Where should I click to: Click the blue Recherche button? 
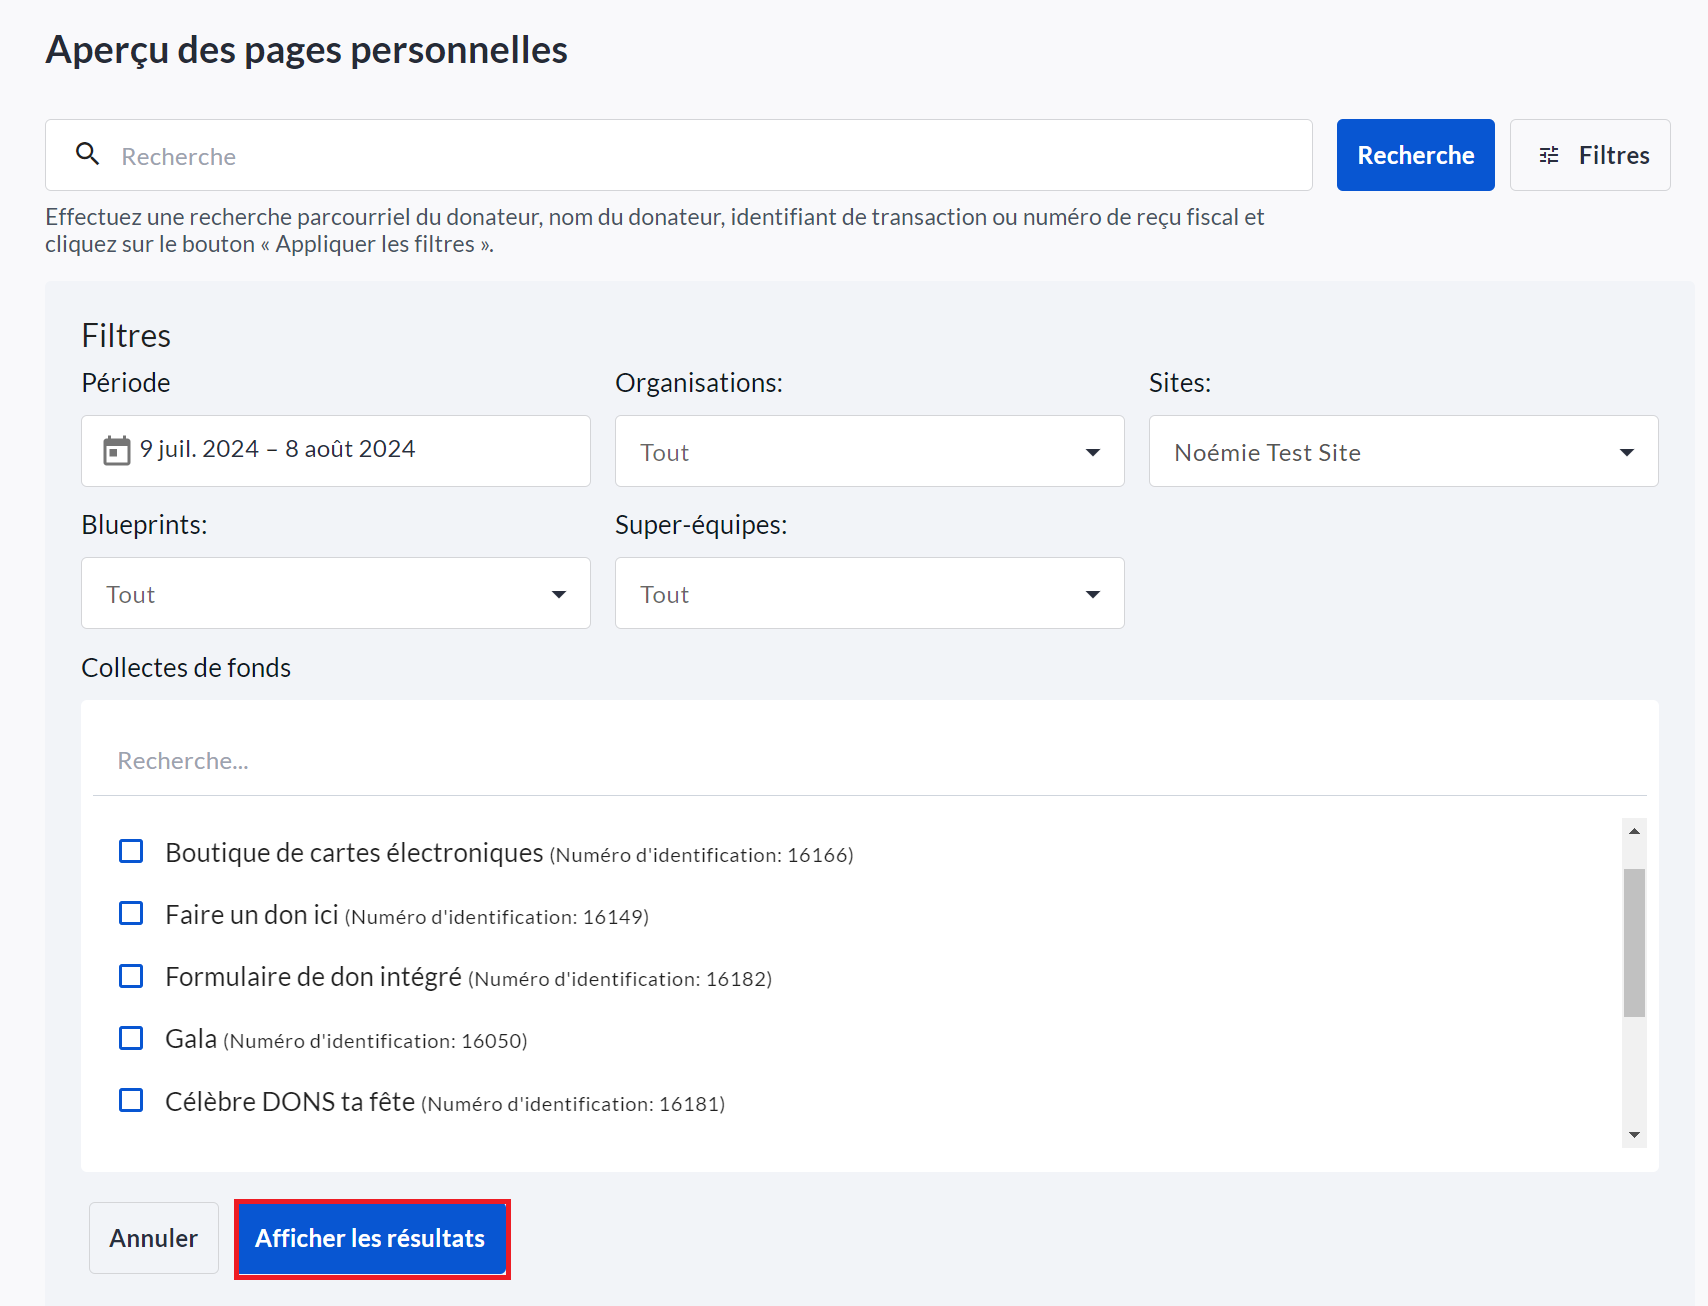tap(1415, 155)
